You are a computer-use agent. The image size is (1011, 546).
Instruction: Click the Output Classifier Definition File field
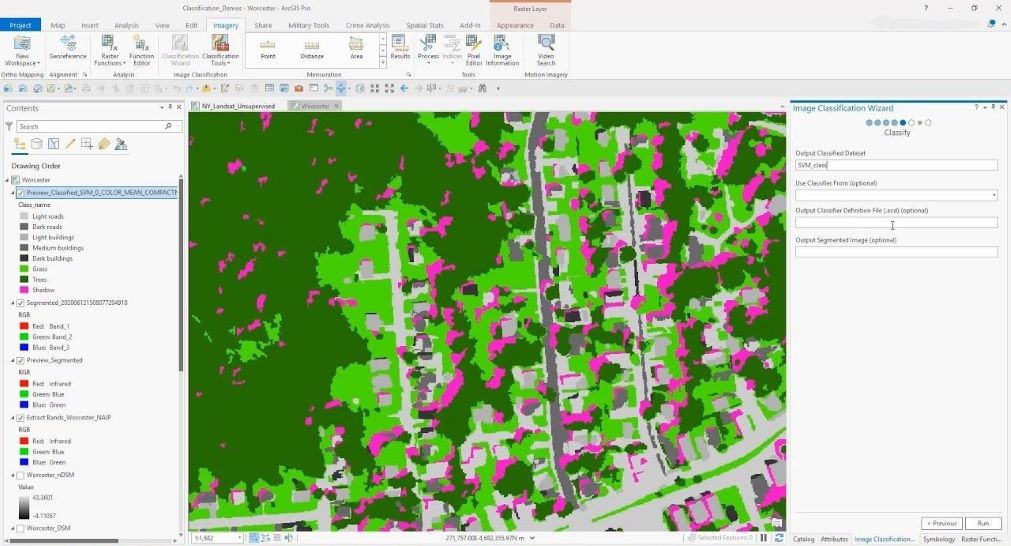(896, 222)
